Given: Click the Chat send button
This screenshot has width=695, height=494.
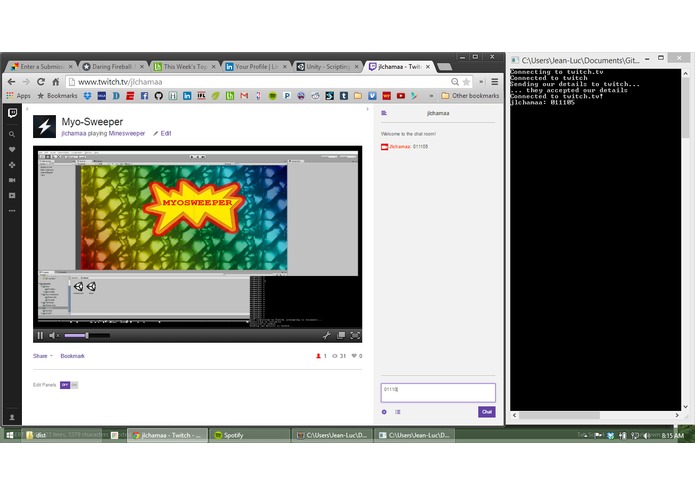Looking at the screenshot, I should tap(487, 412).
